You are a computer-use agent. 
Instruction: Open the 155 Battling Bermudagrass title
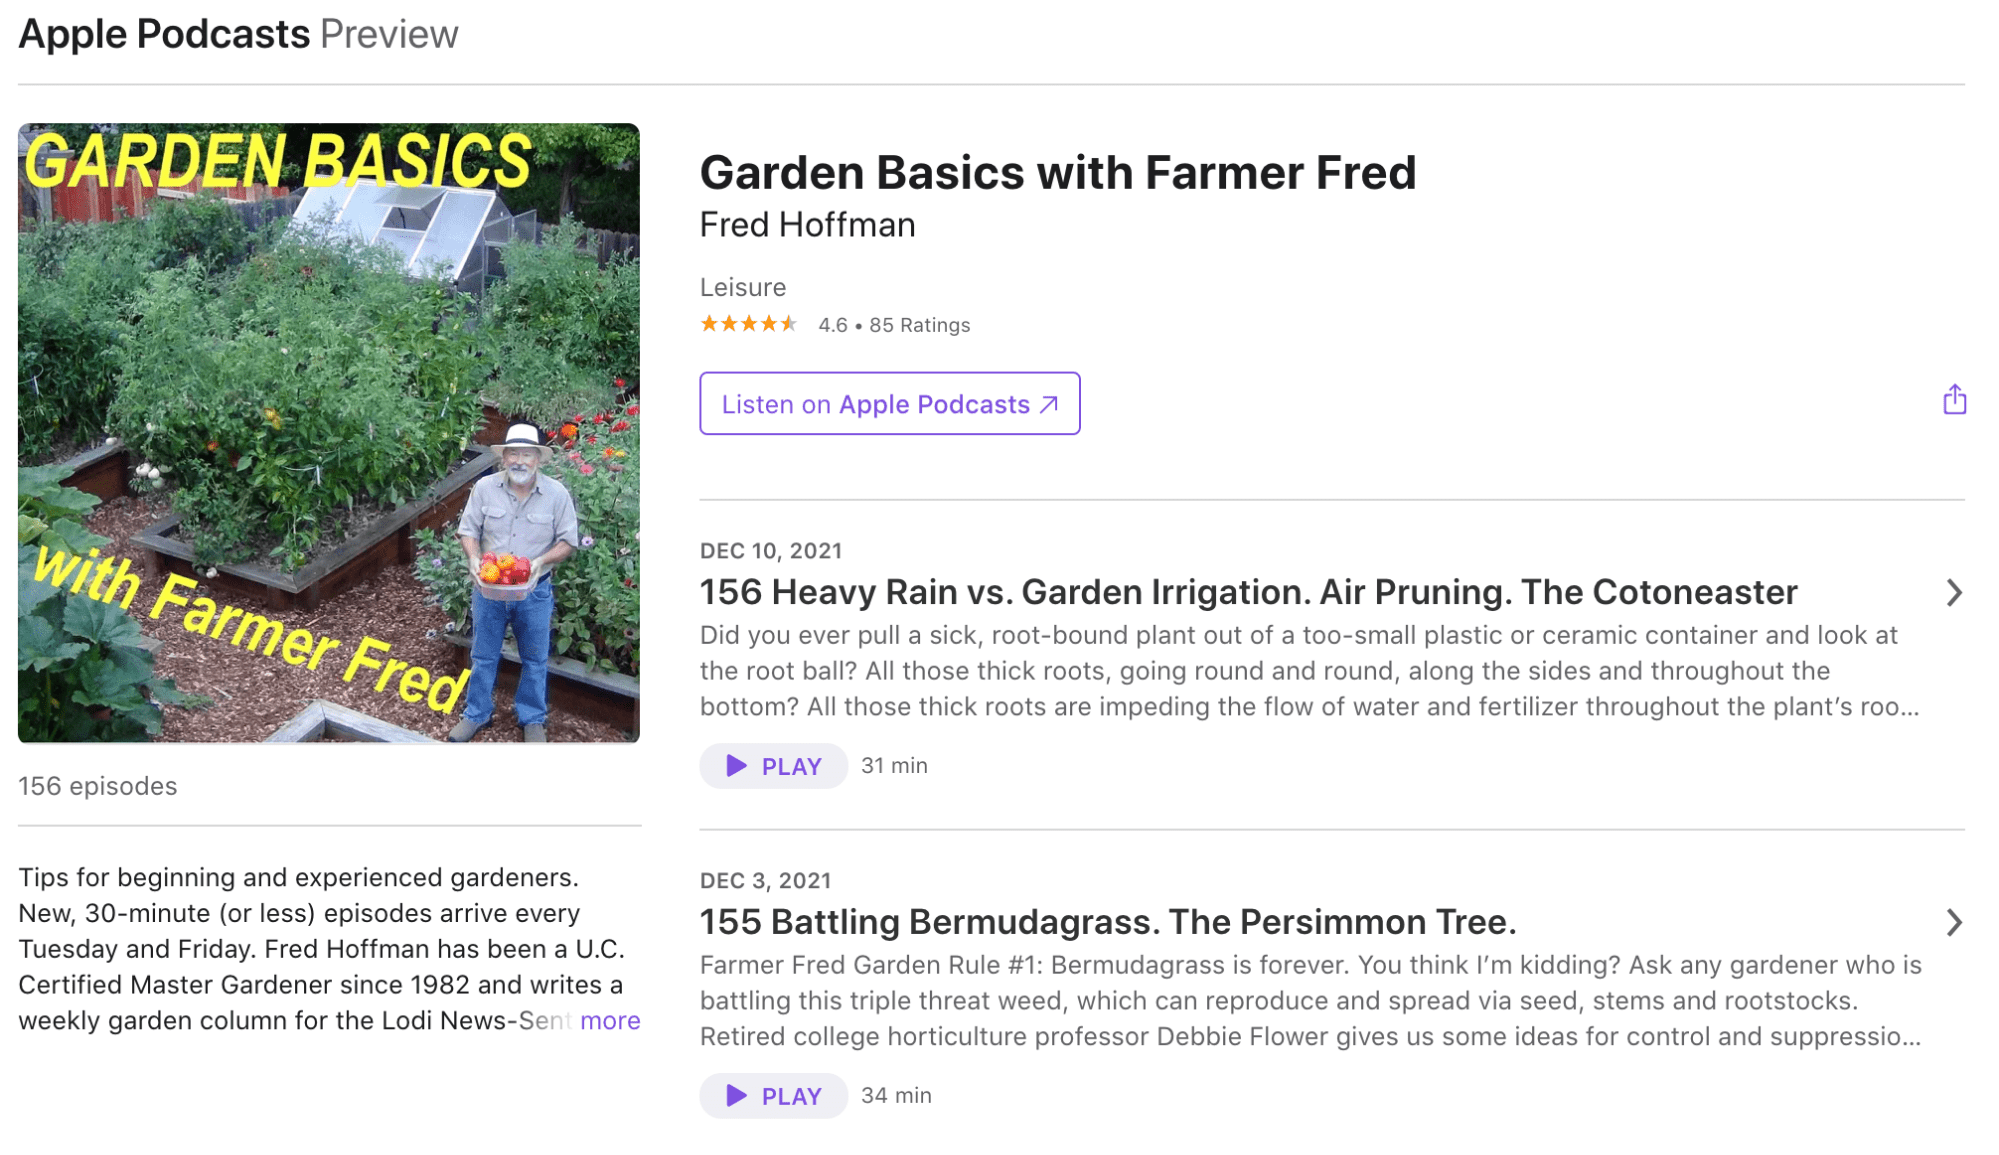pyautogui.click(x=1107, y=922)
